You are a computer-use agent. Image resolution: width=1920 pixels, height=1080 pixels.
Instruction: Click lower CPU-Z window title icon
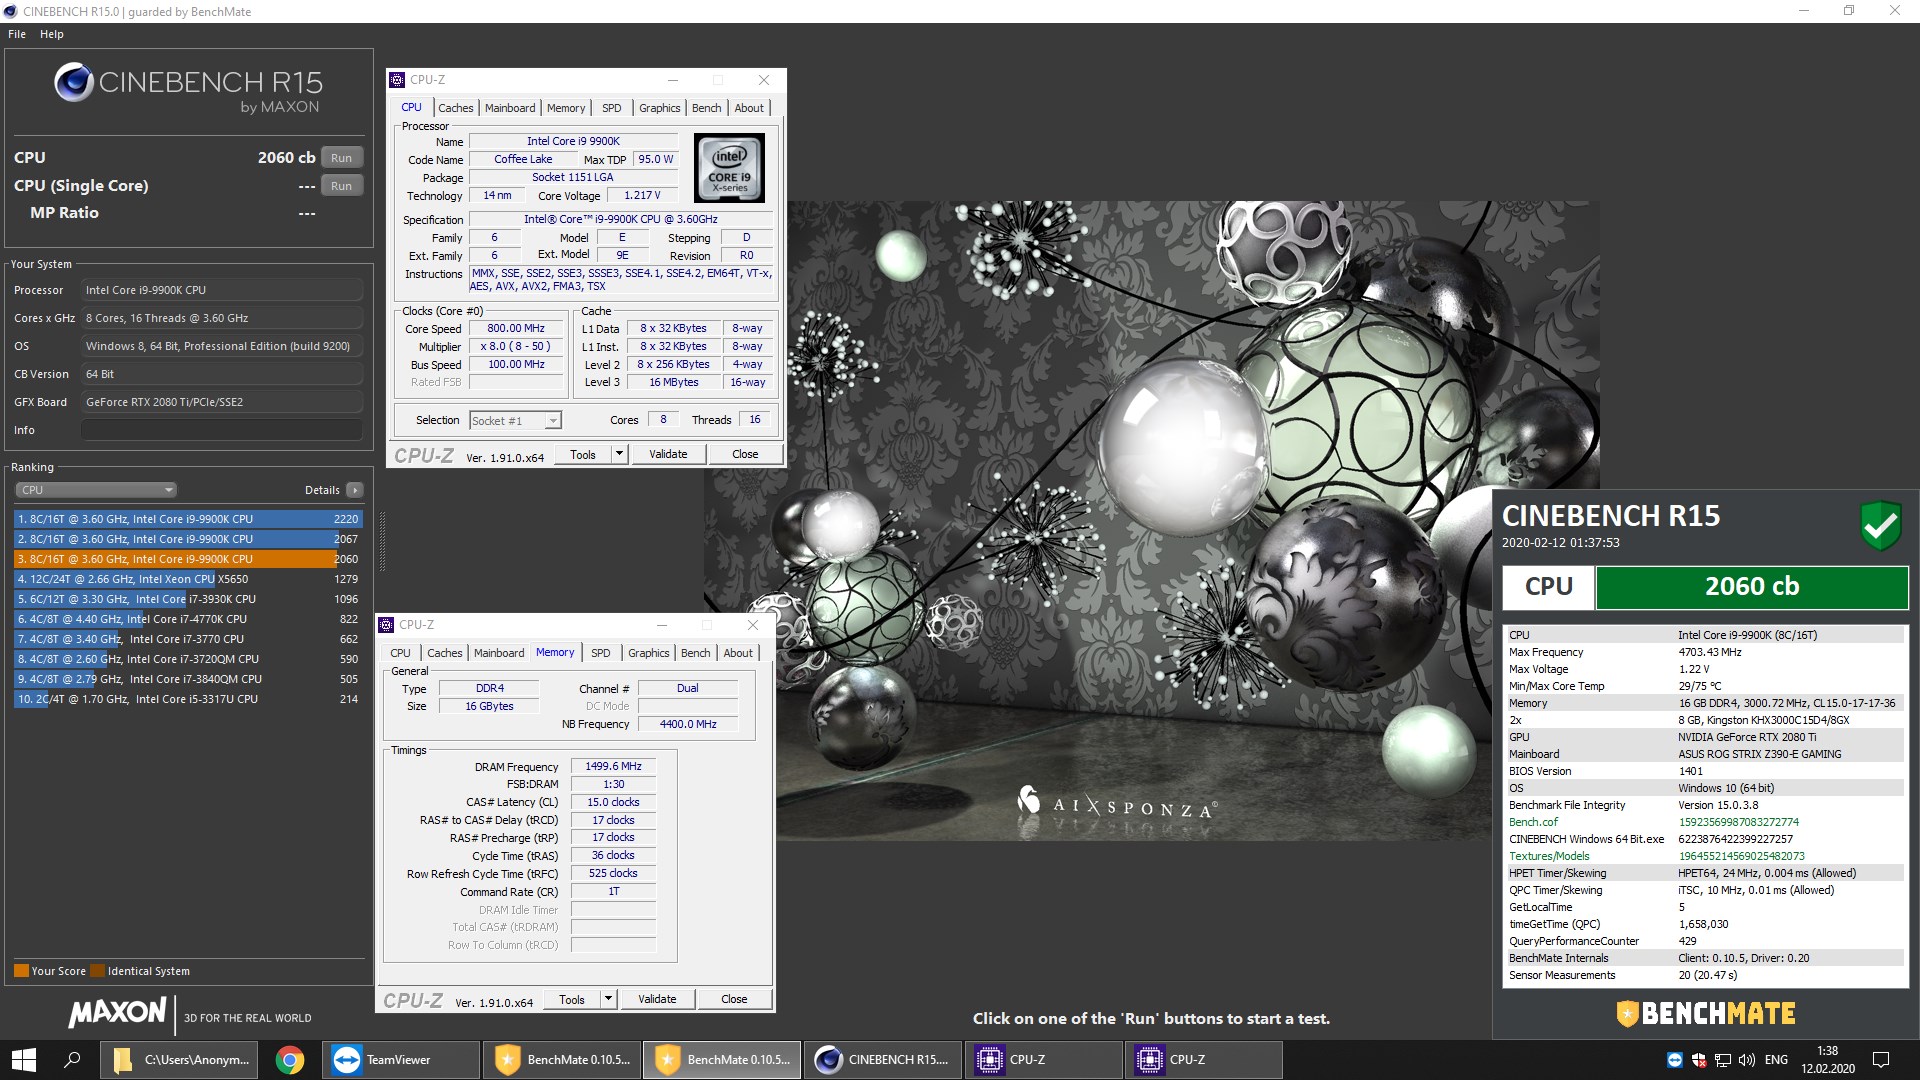point(386,625)
